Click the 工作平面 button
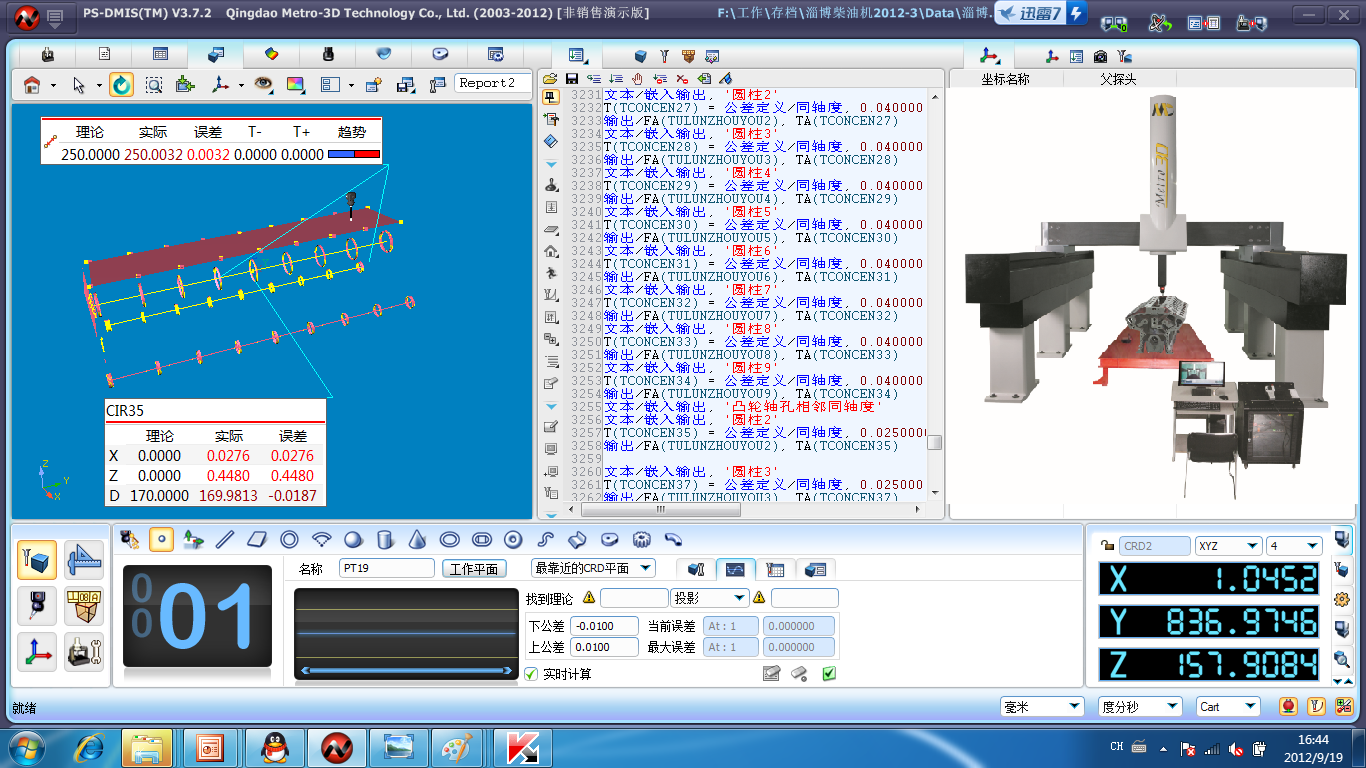The height and width of the screenshot is (768, 1366). tap(474, 568)
